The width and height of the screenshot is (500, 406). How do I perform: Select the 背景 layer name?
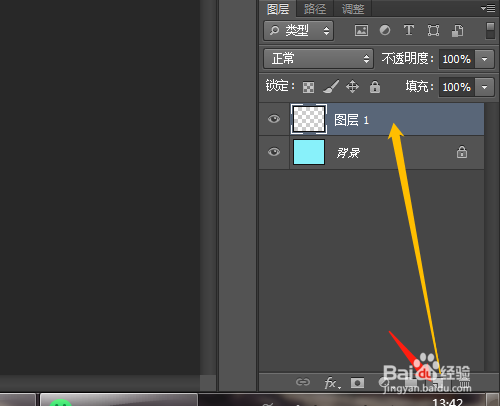click(348, 153)
